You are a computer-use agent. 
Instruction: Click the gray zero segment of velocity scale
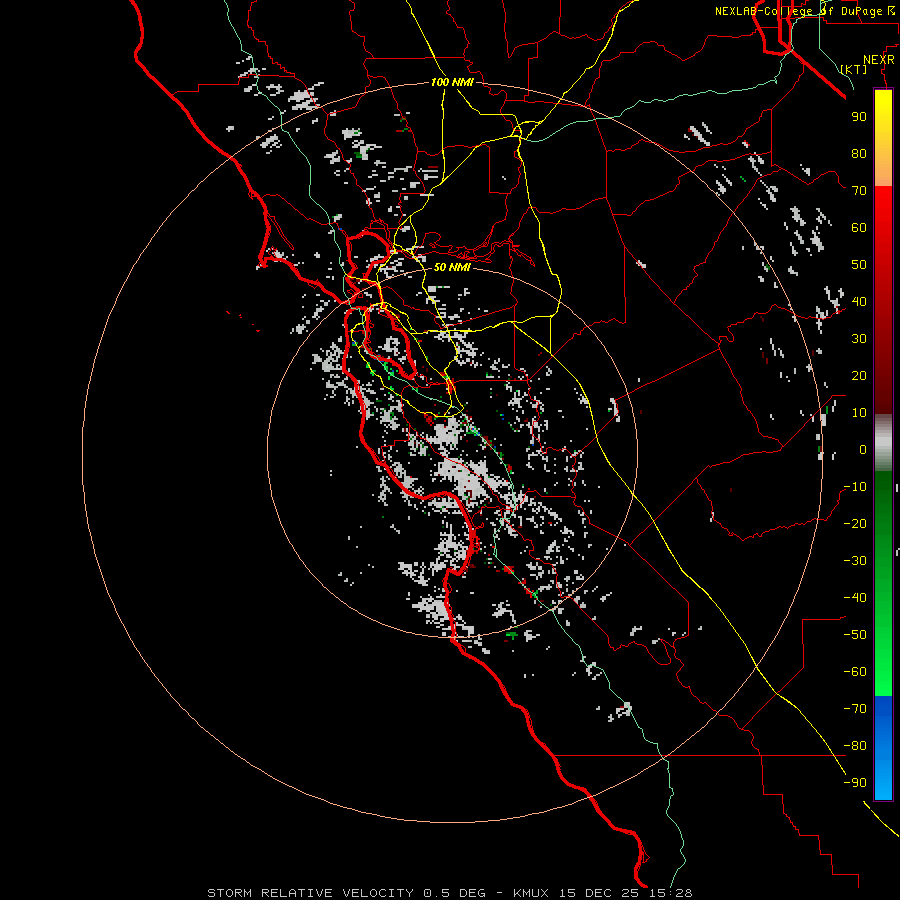883,443
